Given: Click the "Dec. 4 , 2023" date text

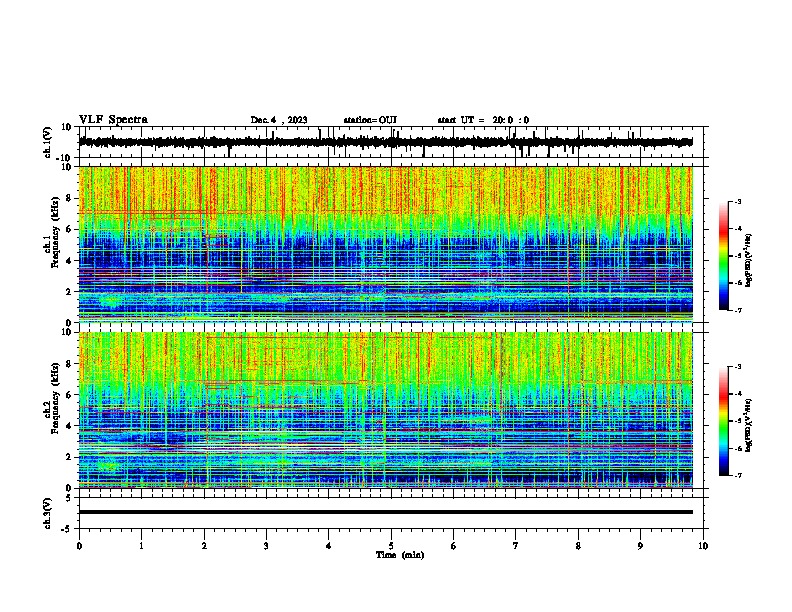Looking at the screenshot, I should tap(279, 120).
